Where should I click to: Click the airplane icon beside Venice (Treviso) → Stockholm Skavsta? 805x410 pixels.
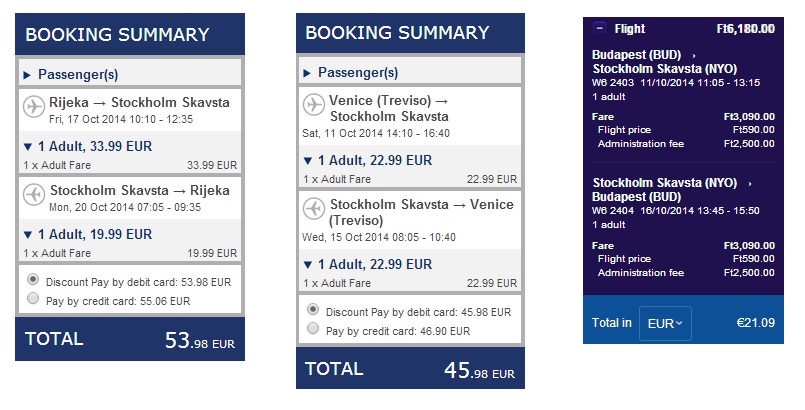pos(315,104)
